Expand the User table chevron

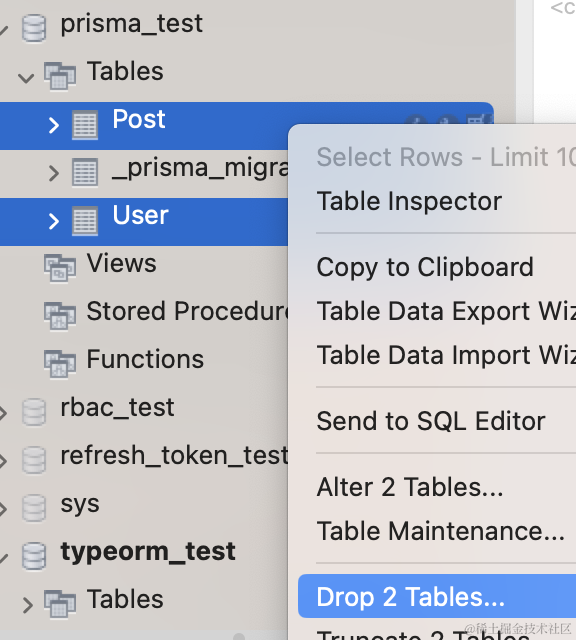pos(53,221)
